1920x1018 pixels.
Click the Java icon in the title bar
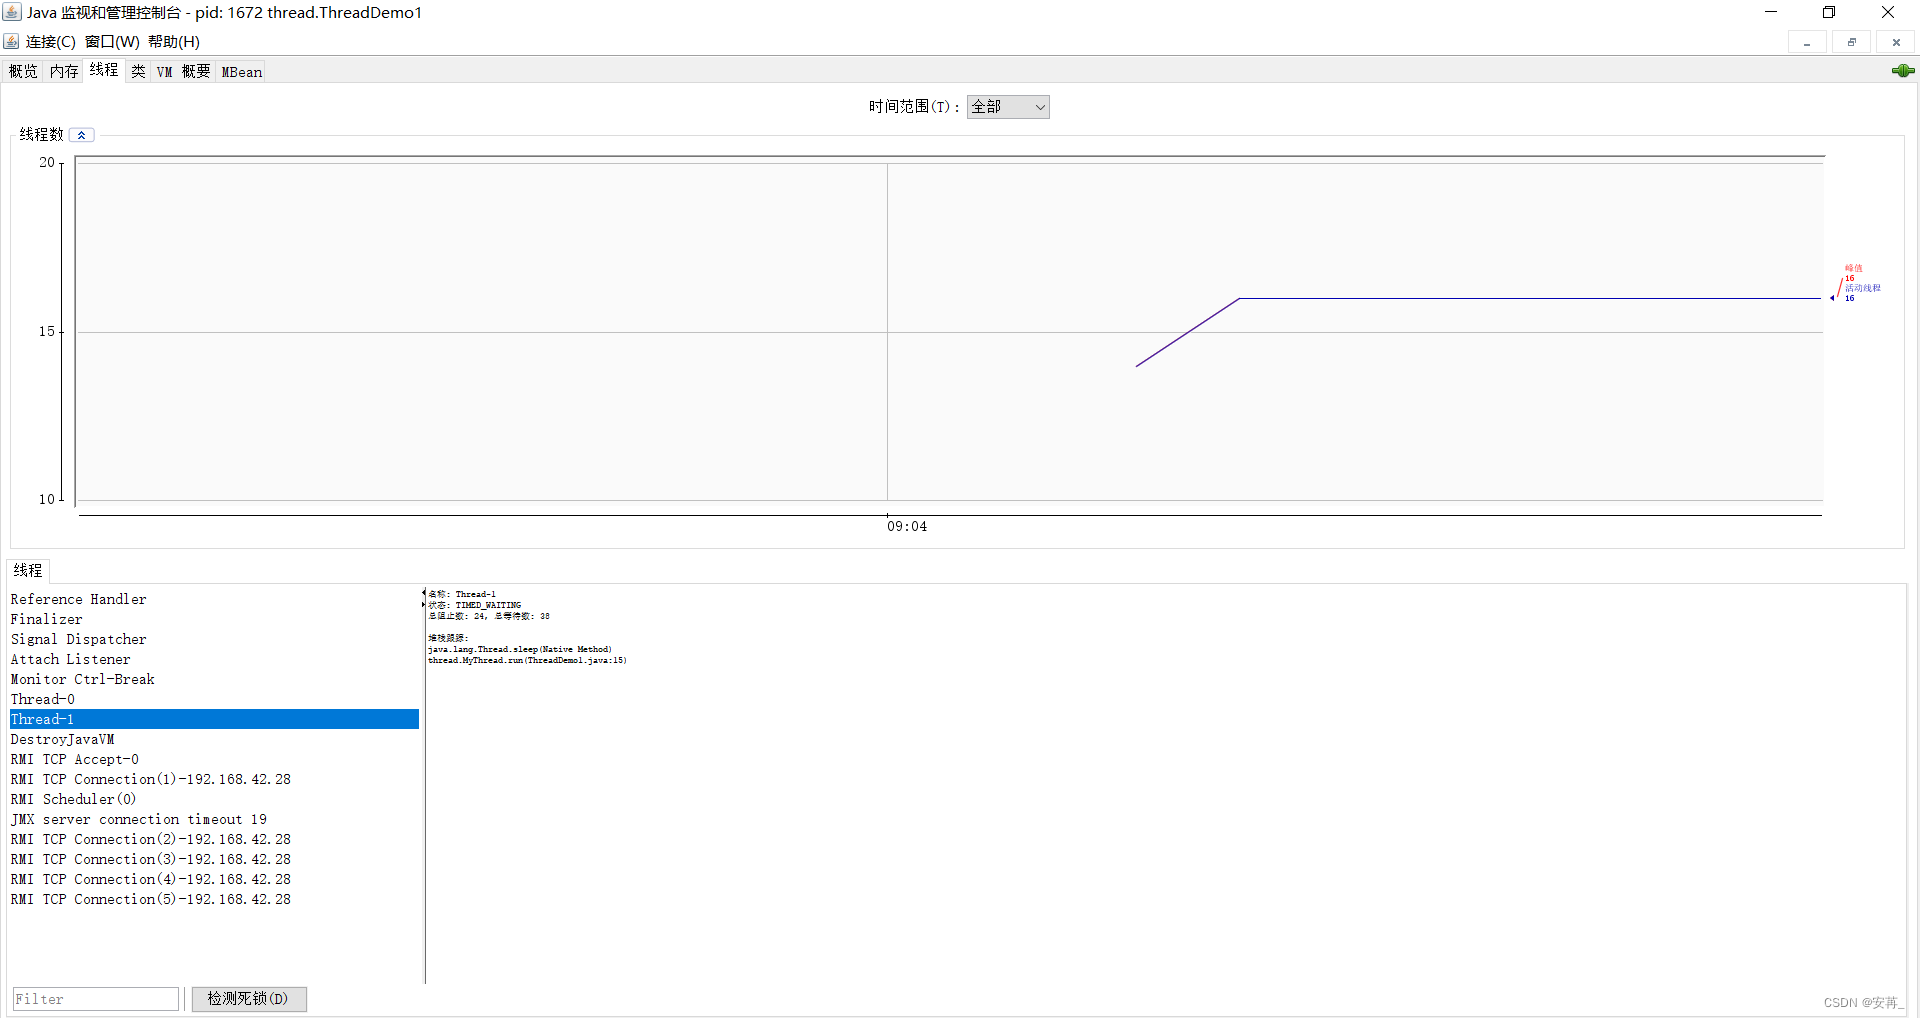12,12
